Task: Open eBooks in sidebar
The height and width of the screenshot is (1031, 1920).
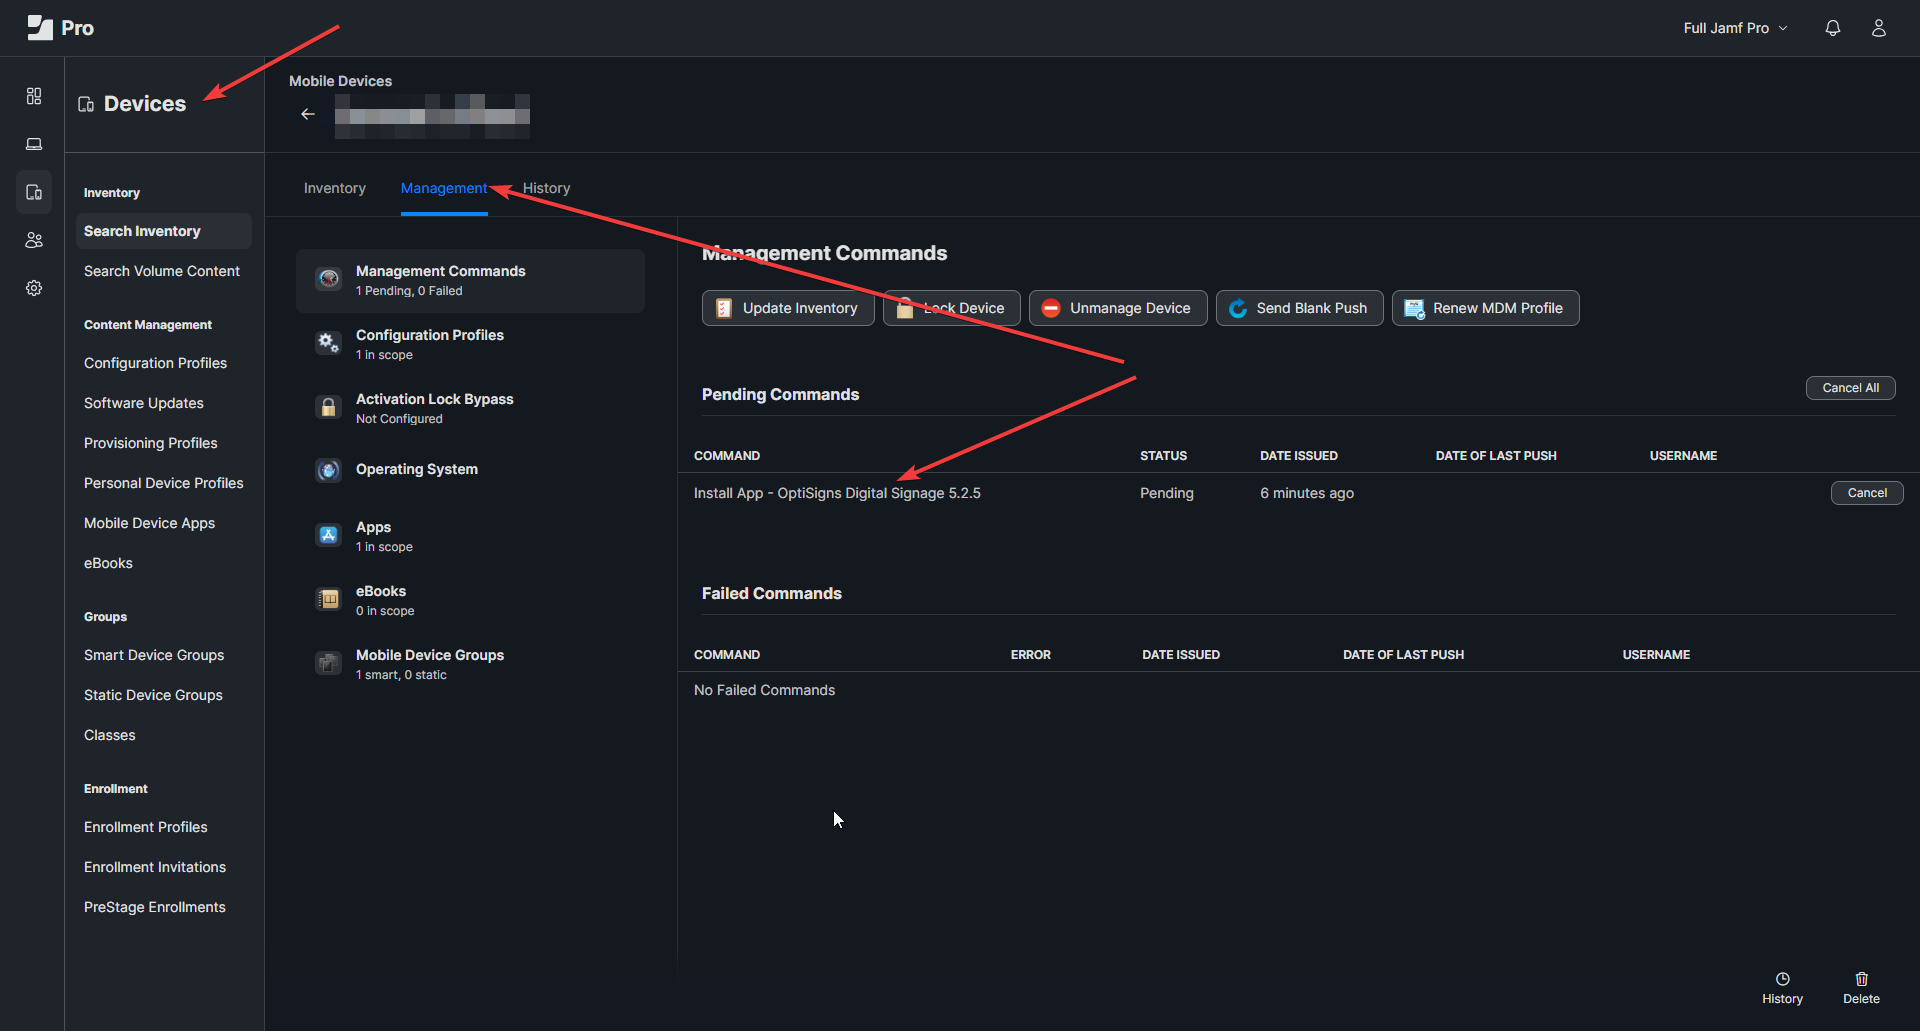Action: 108,563
